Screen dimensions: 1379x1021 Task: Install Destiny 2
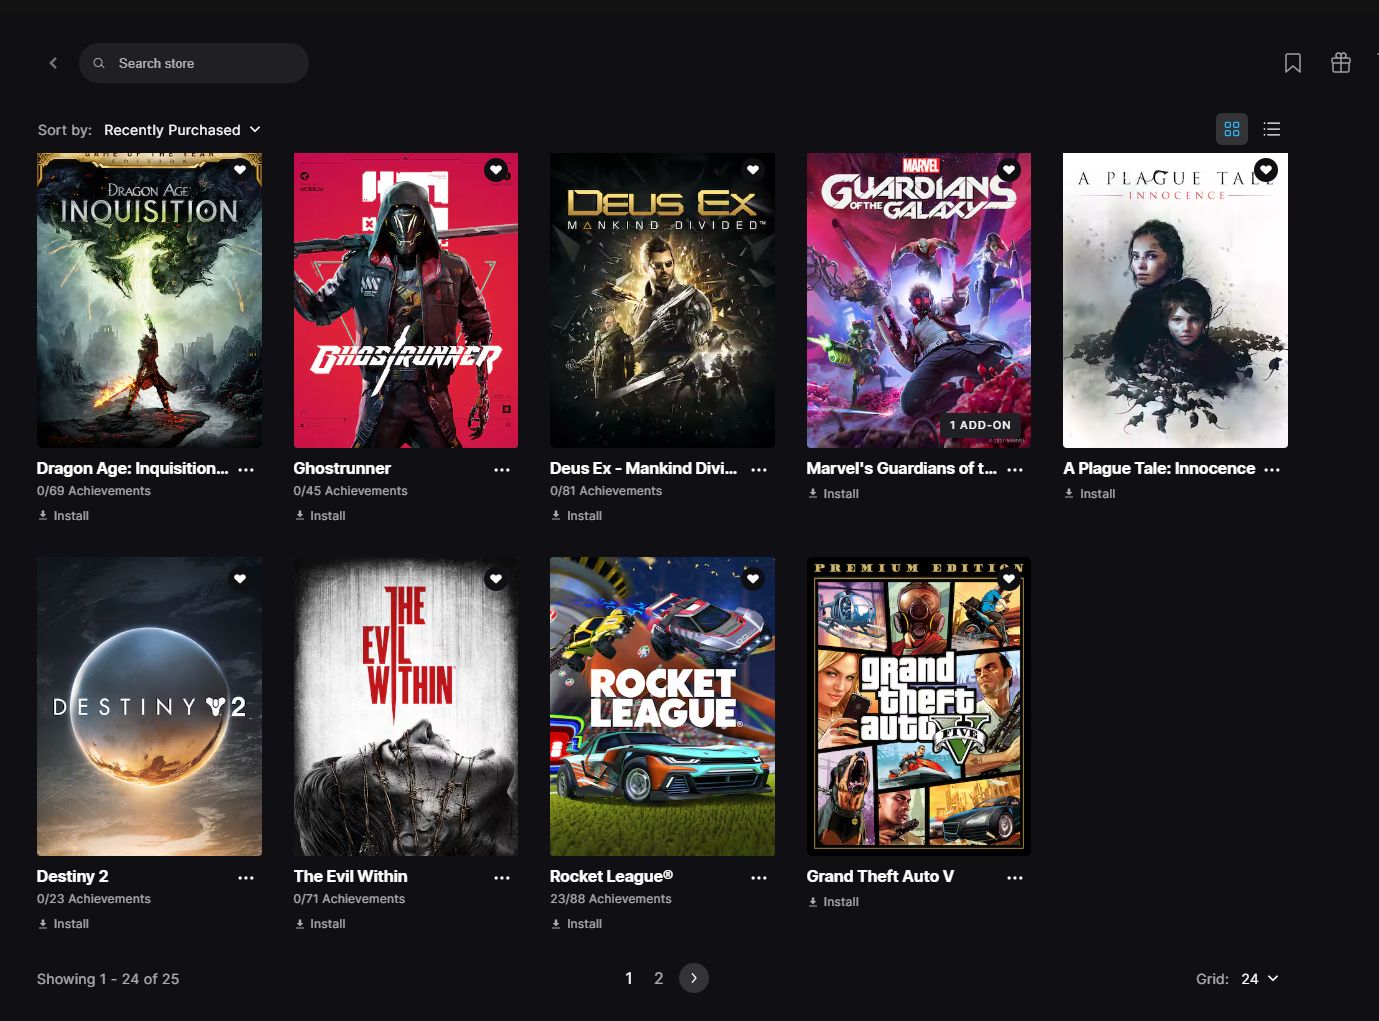pos(63,924)
